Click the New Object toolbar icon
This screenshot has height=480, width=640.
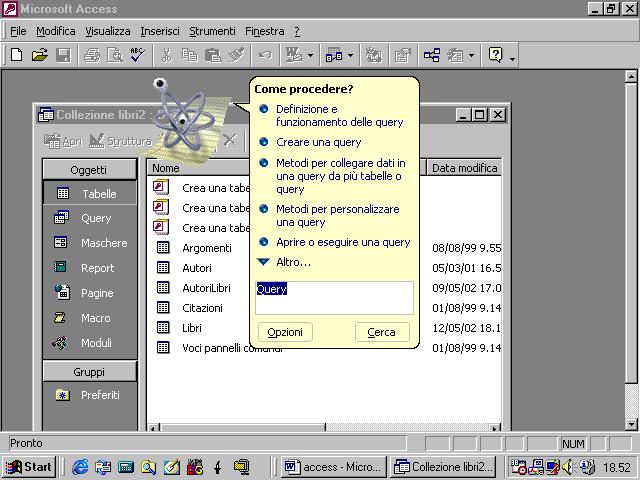(455, 55)
